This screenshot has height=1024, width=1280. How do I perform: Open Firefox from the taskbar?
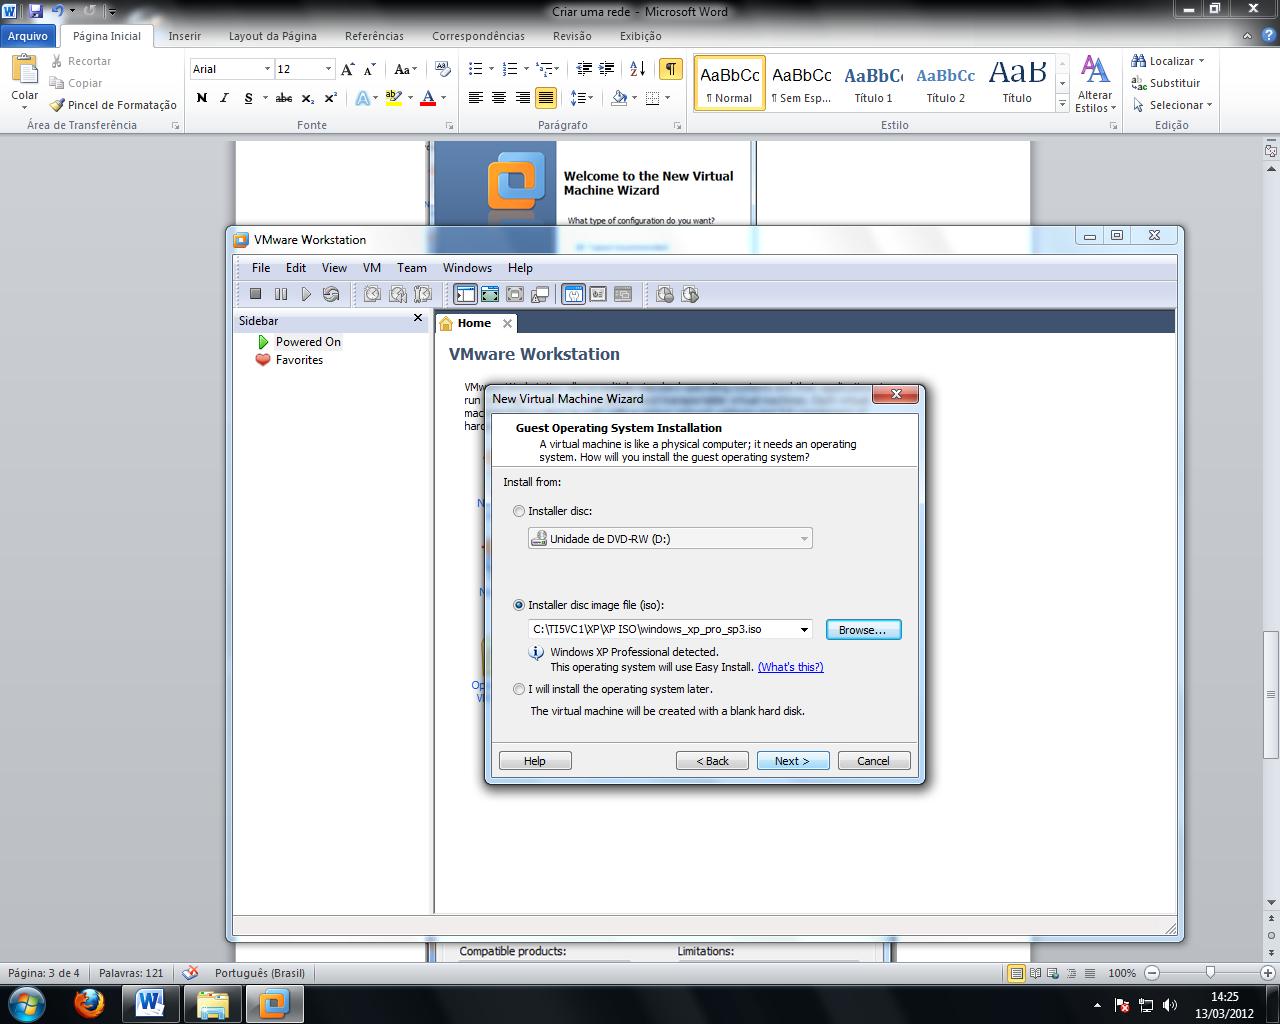click(x=89, y=1003)
